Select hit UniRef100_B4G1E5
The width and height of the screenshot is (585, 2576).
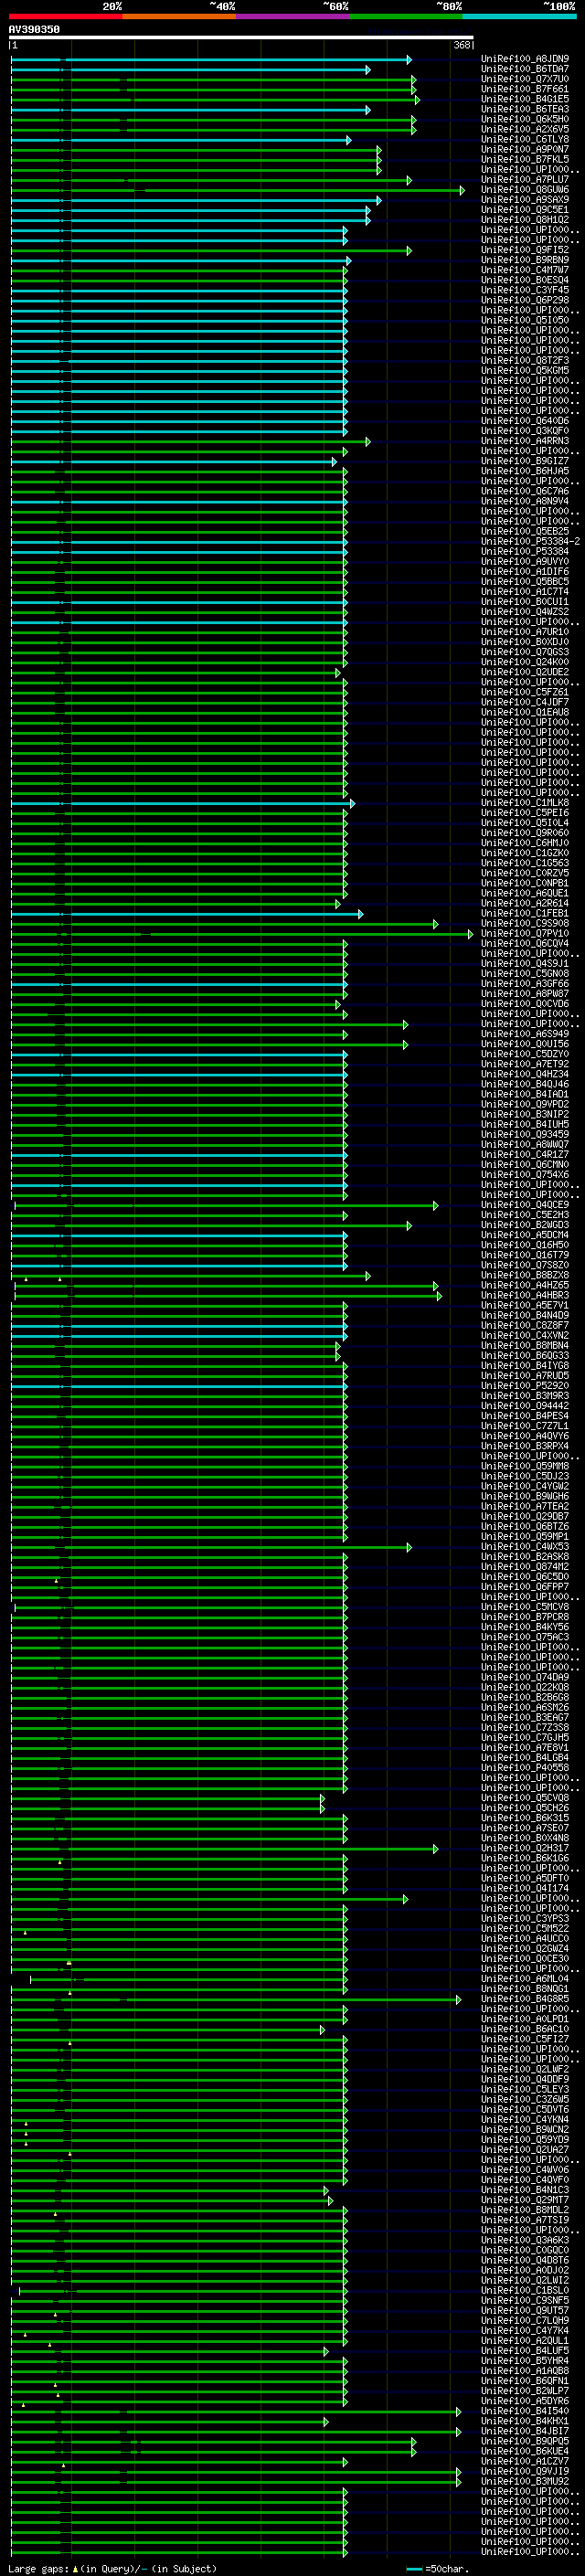pyautogui.click(x=525, y=99)
